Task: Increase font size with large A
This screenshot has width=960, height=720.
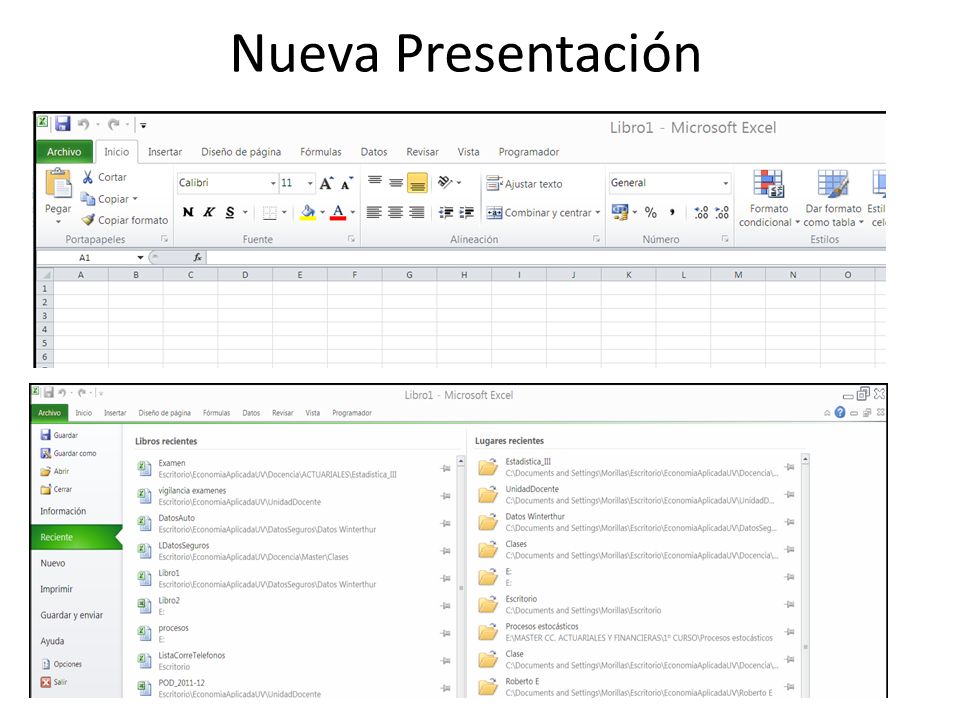Action: pyautogui.click(x=326, y=183)
